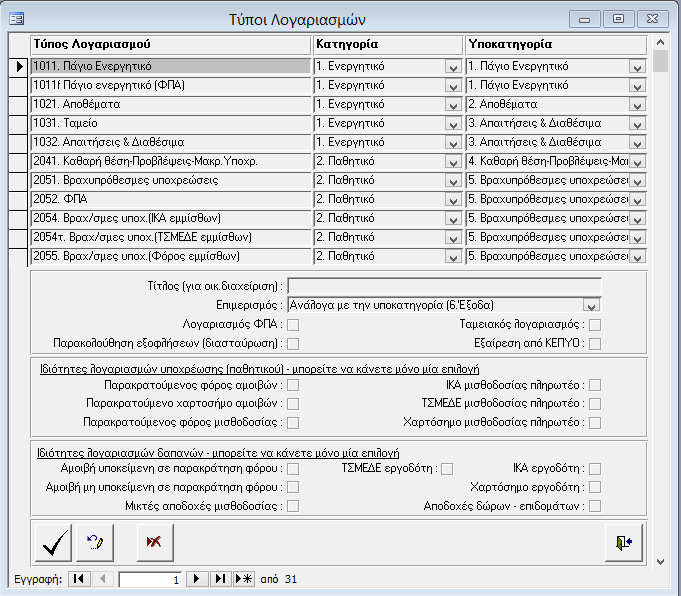Check Εξαίρεση από ΚΕΠΥΟ option
Image resolution: width=681 pixels, height=596 pixels.
click(x=595, y=344)
